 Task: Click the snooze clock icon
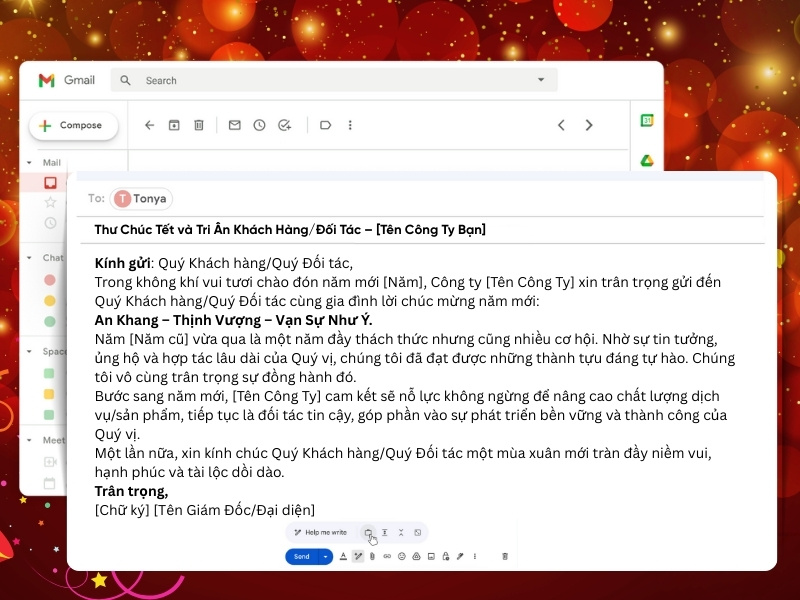[259, 125]
